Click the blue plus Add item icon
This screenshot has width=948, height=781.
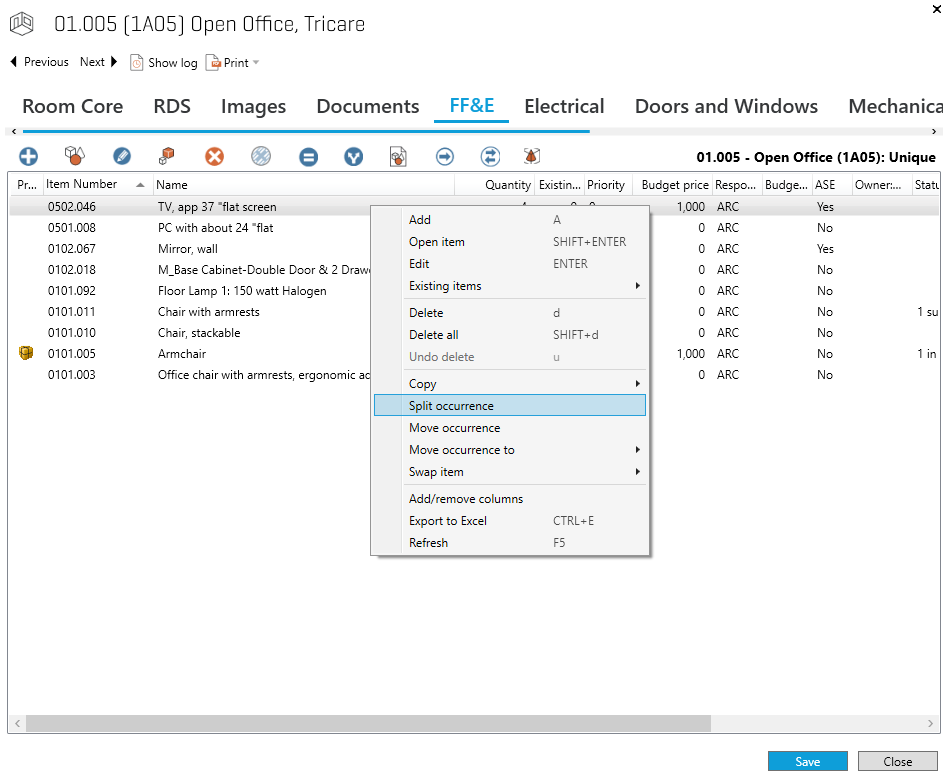click(x=28, y=156)
